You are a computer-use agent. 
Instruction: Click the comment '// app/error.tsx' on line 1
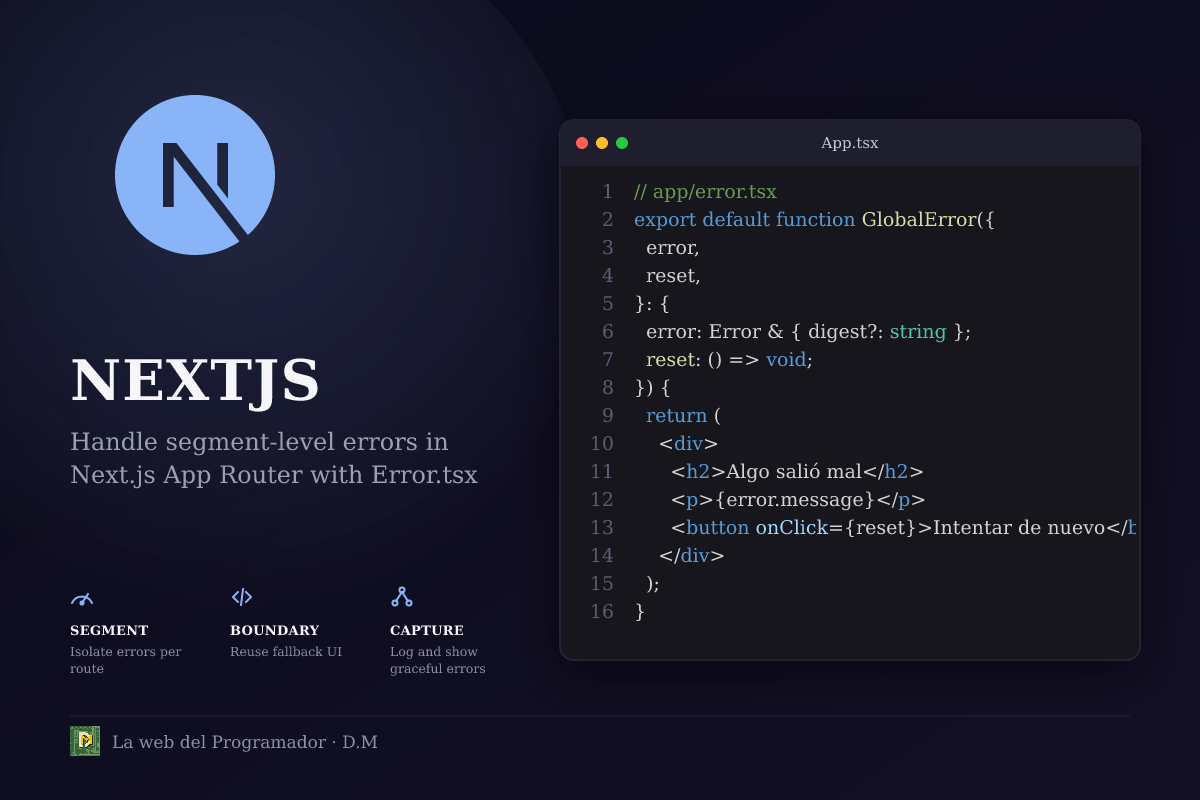tap(705, 191)
